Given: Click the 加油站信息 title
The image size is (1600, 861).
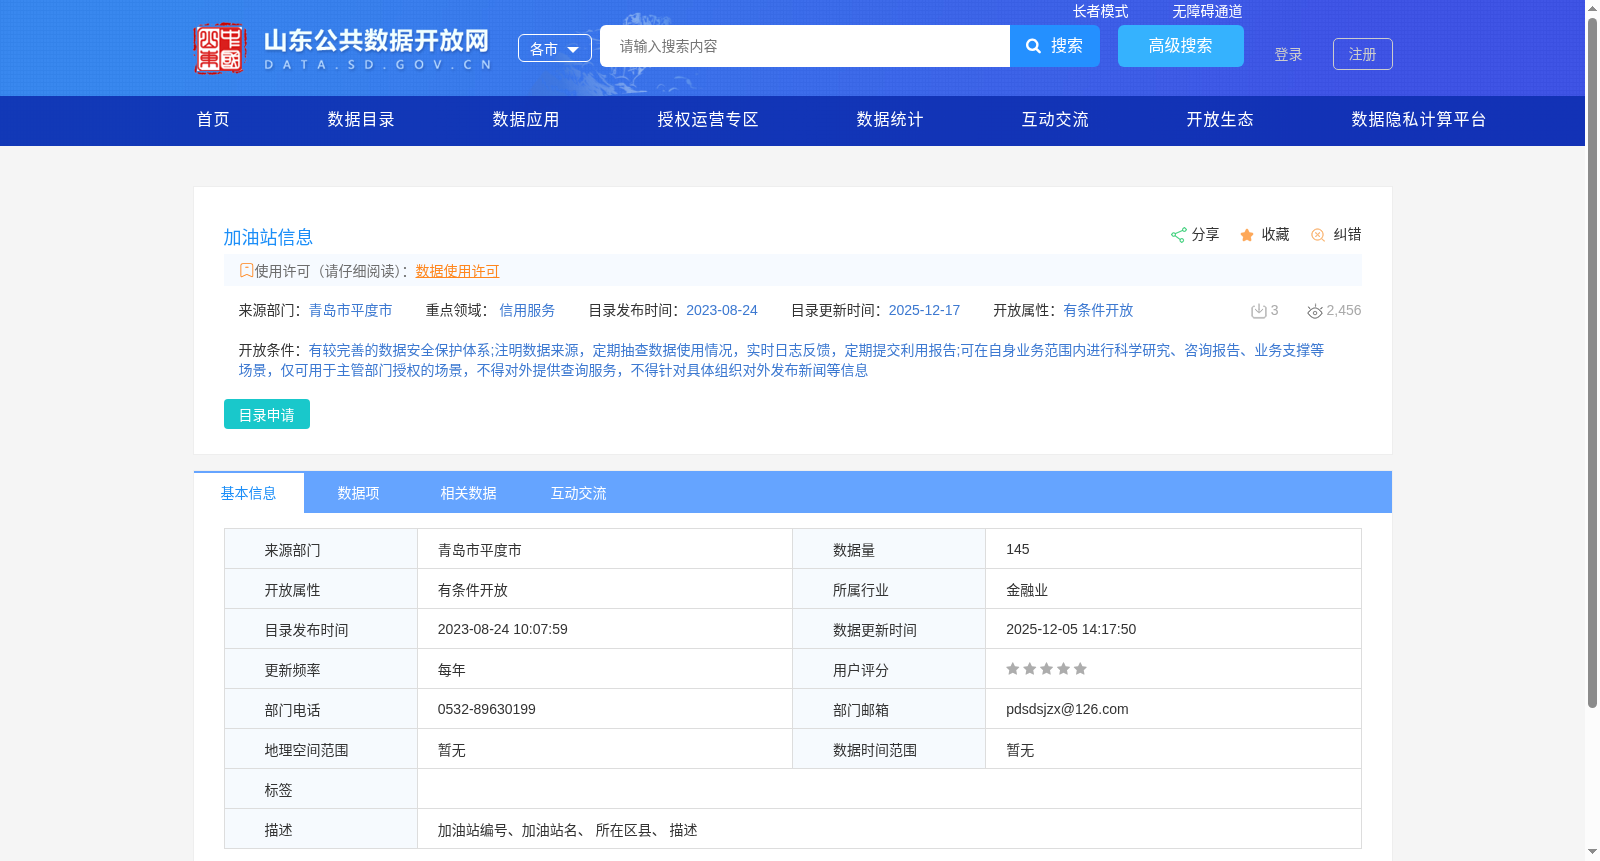Looking at the screenshot, I should coord(268,237).
